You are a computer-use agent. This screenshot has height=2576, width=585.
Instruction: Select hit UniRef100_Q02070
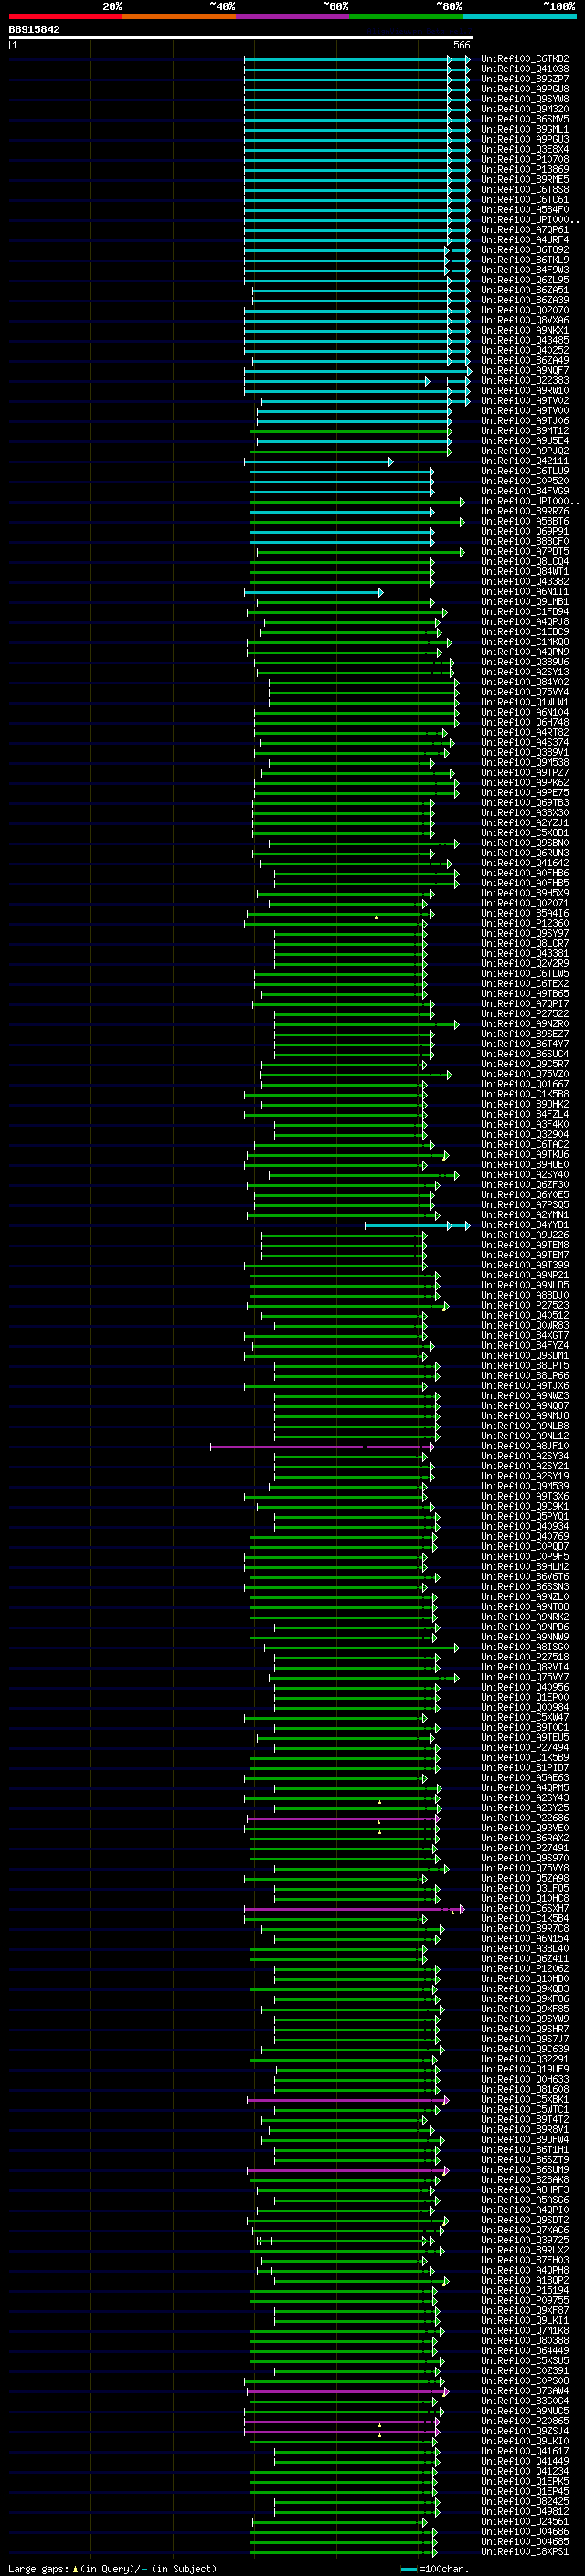pyautogui.click(x=525, y=310)
